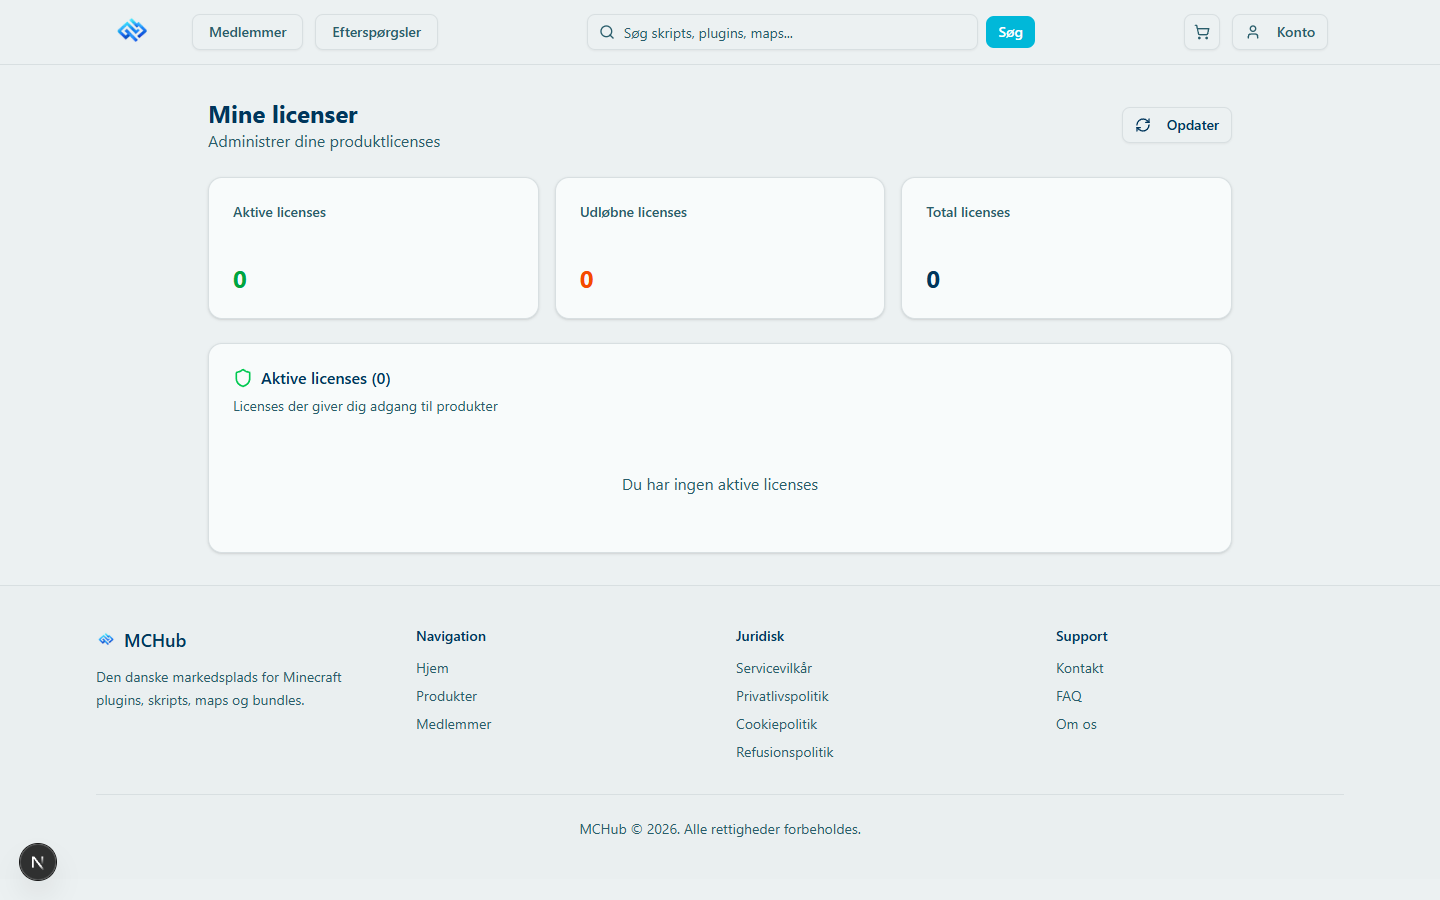
Task: Open Produkter footer link
Action: [447, 696]
